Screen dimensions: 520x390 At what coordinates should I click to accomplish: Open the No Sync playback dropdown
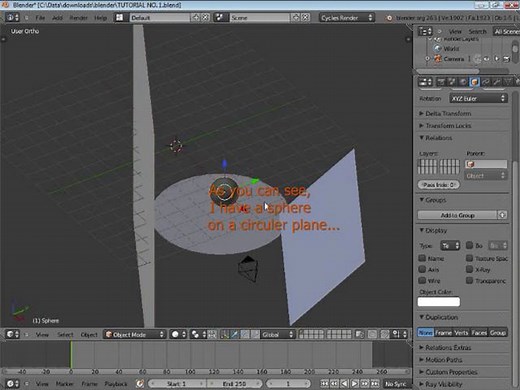pyautogui.click(x=398, y=384)
